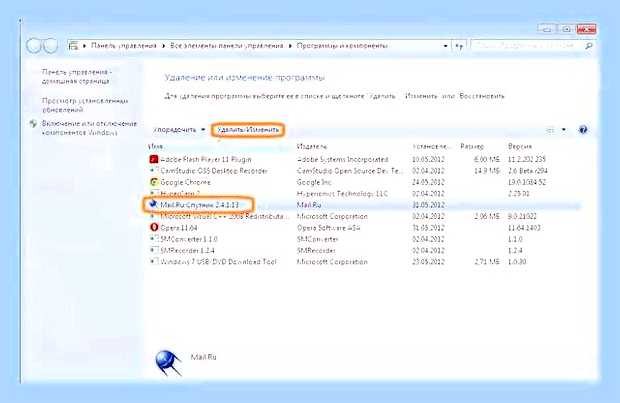
Task: Click the Opera 11.64 program icon
Action: pos(154,227)
